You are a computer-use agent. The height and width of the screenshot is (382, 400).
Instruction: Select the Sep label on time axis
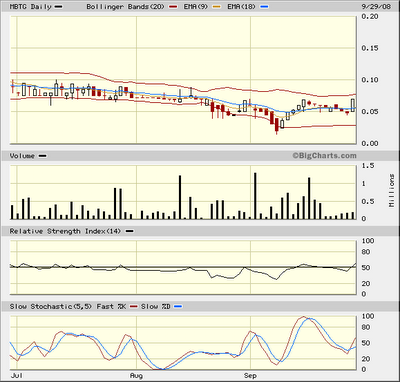pyautogui.click(x=250, y=376)
